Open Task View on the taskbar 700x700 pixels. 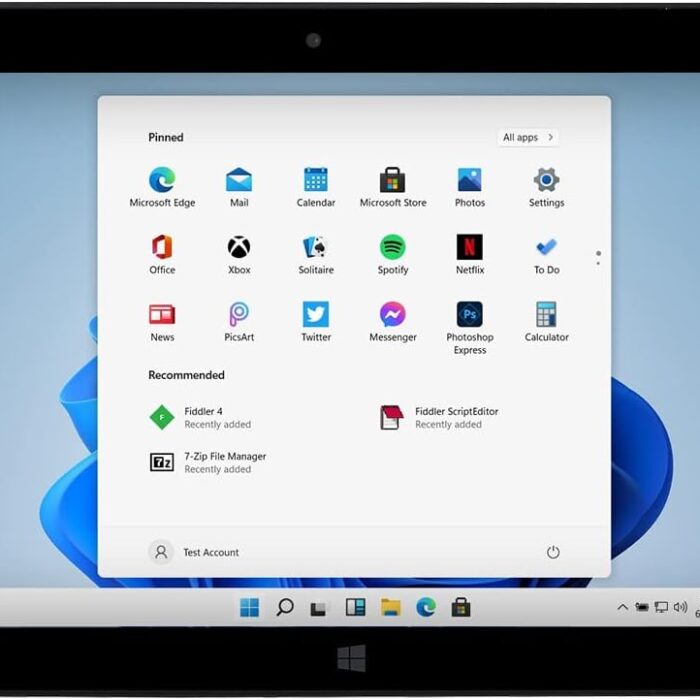pyautogui.click(x=318, y=608)
